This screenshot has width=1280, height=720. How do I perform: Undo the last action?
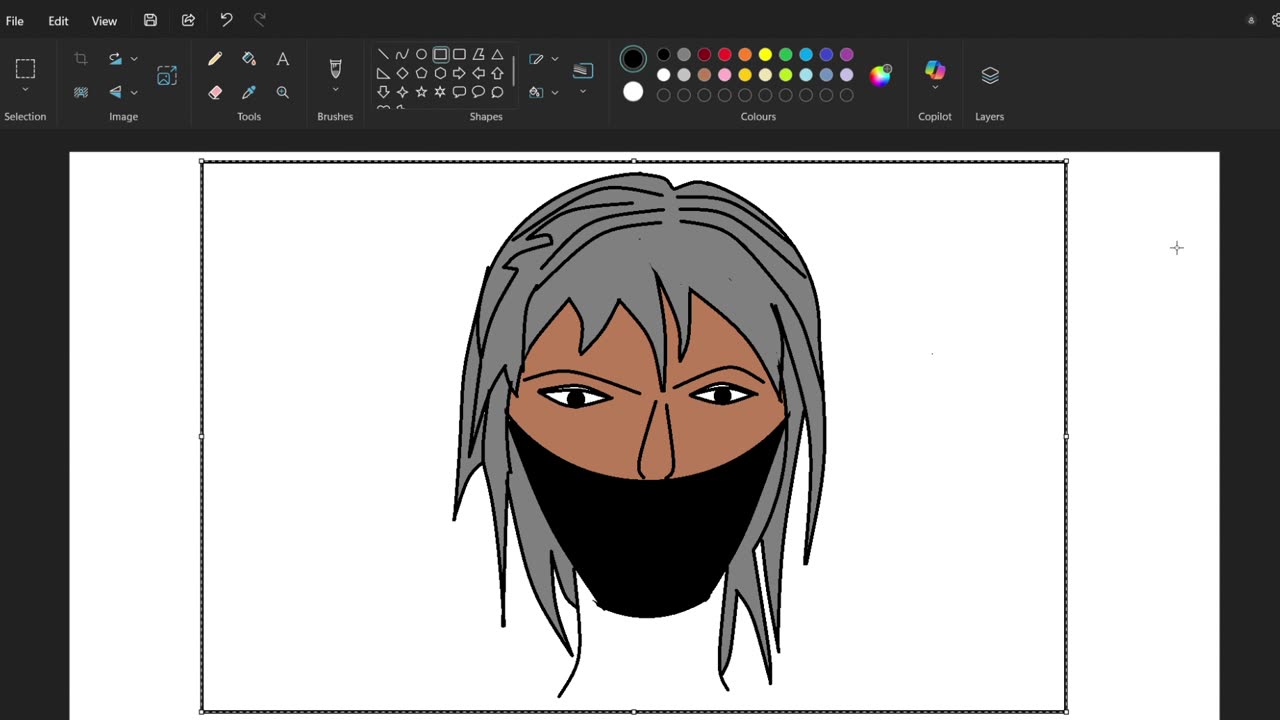click(x=226, y=20)
